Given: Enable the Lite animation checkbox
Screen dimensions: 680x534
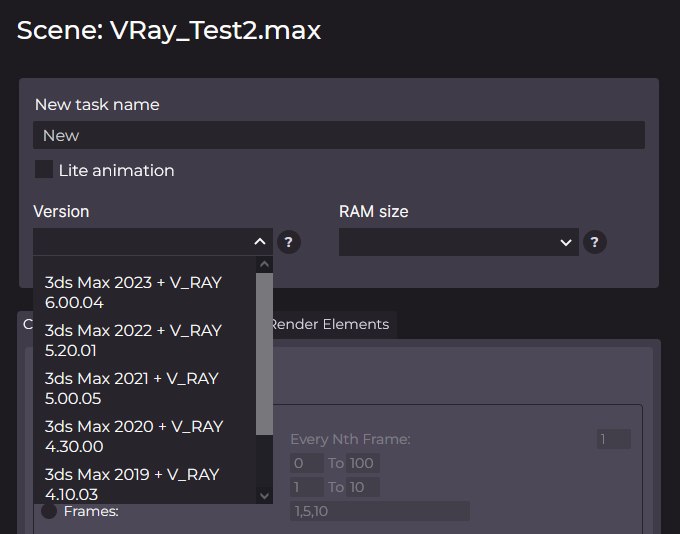Looking at the screenshot, I should [44, 169].
